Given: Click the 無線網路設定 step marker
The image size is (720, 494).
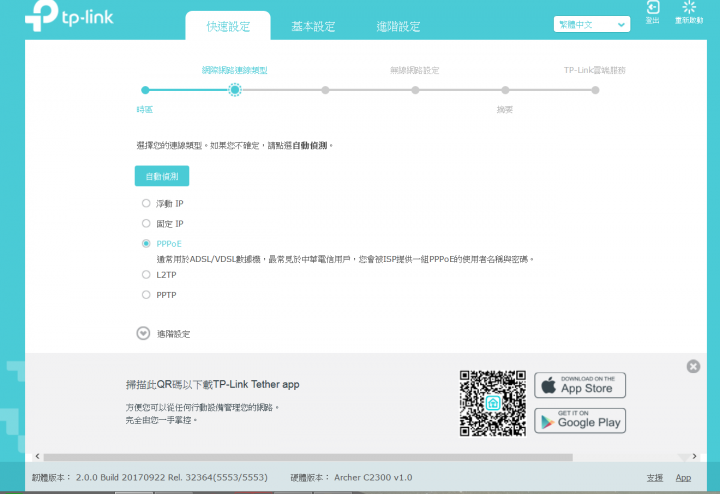Looking at the screenshot, I should [415, 90].
